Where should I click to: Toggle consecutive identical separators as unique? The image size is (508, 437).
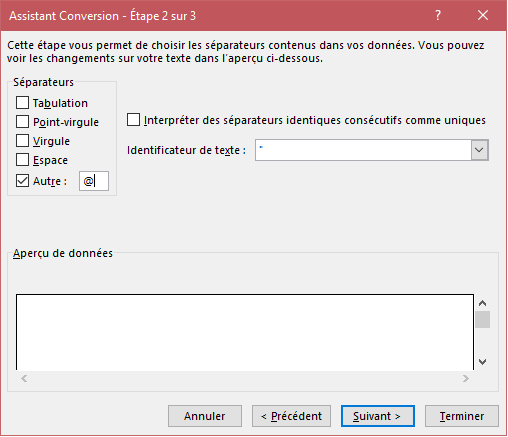coord(133,120)
